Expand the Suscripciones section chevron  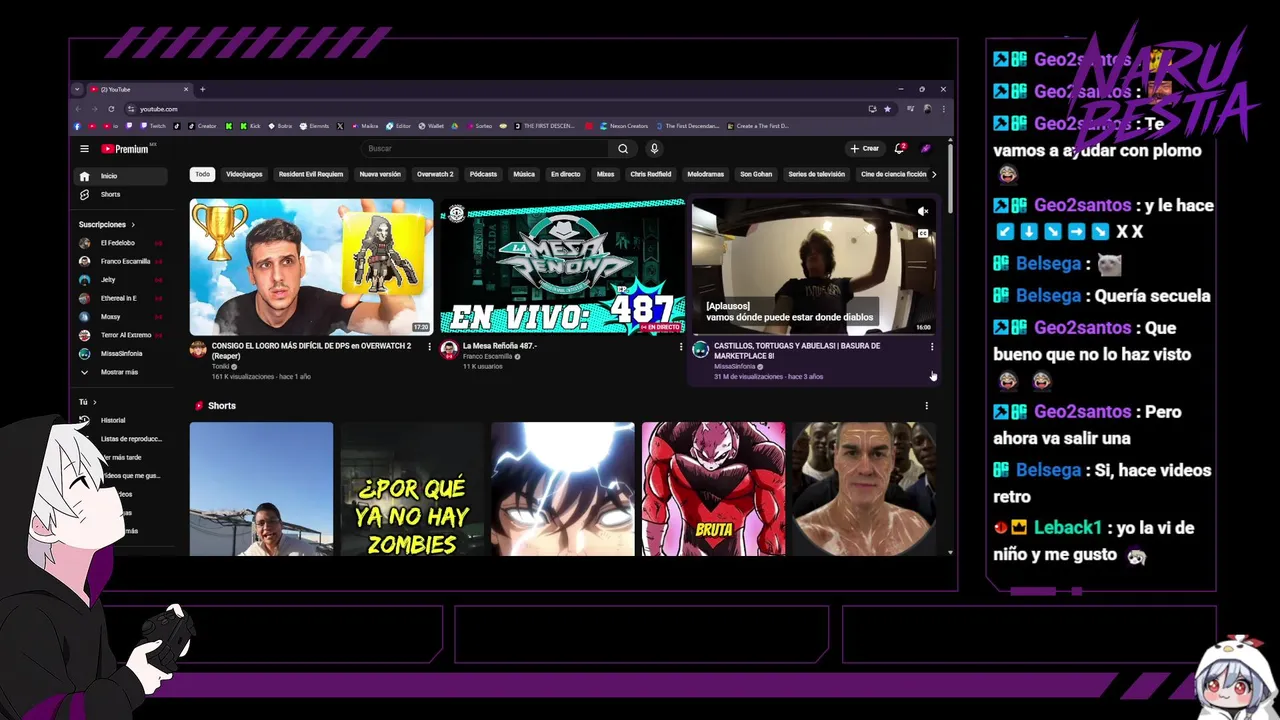tap(133, 225)
